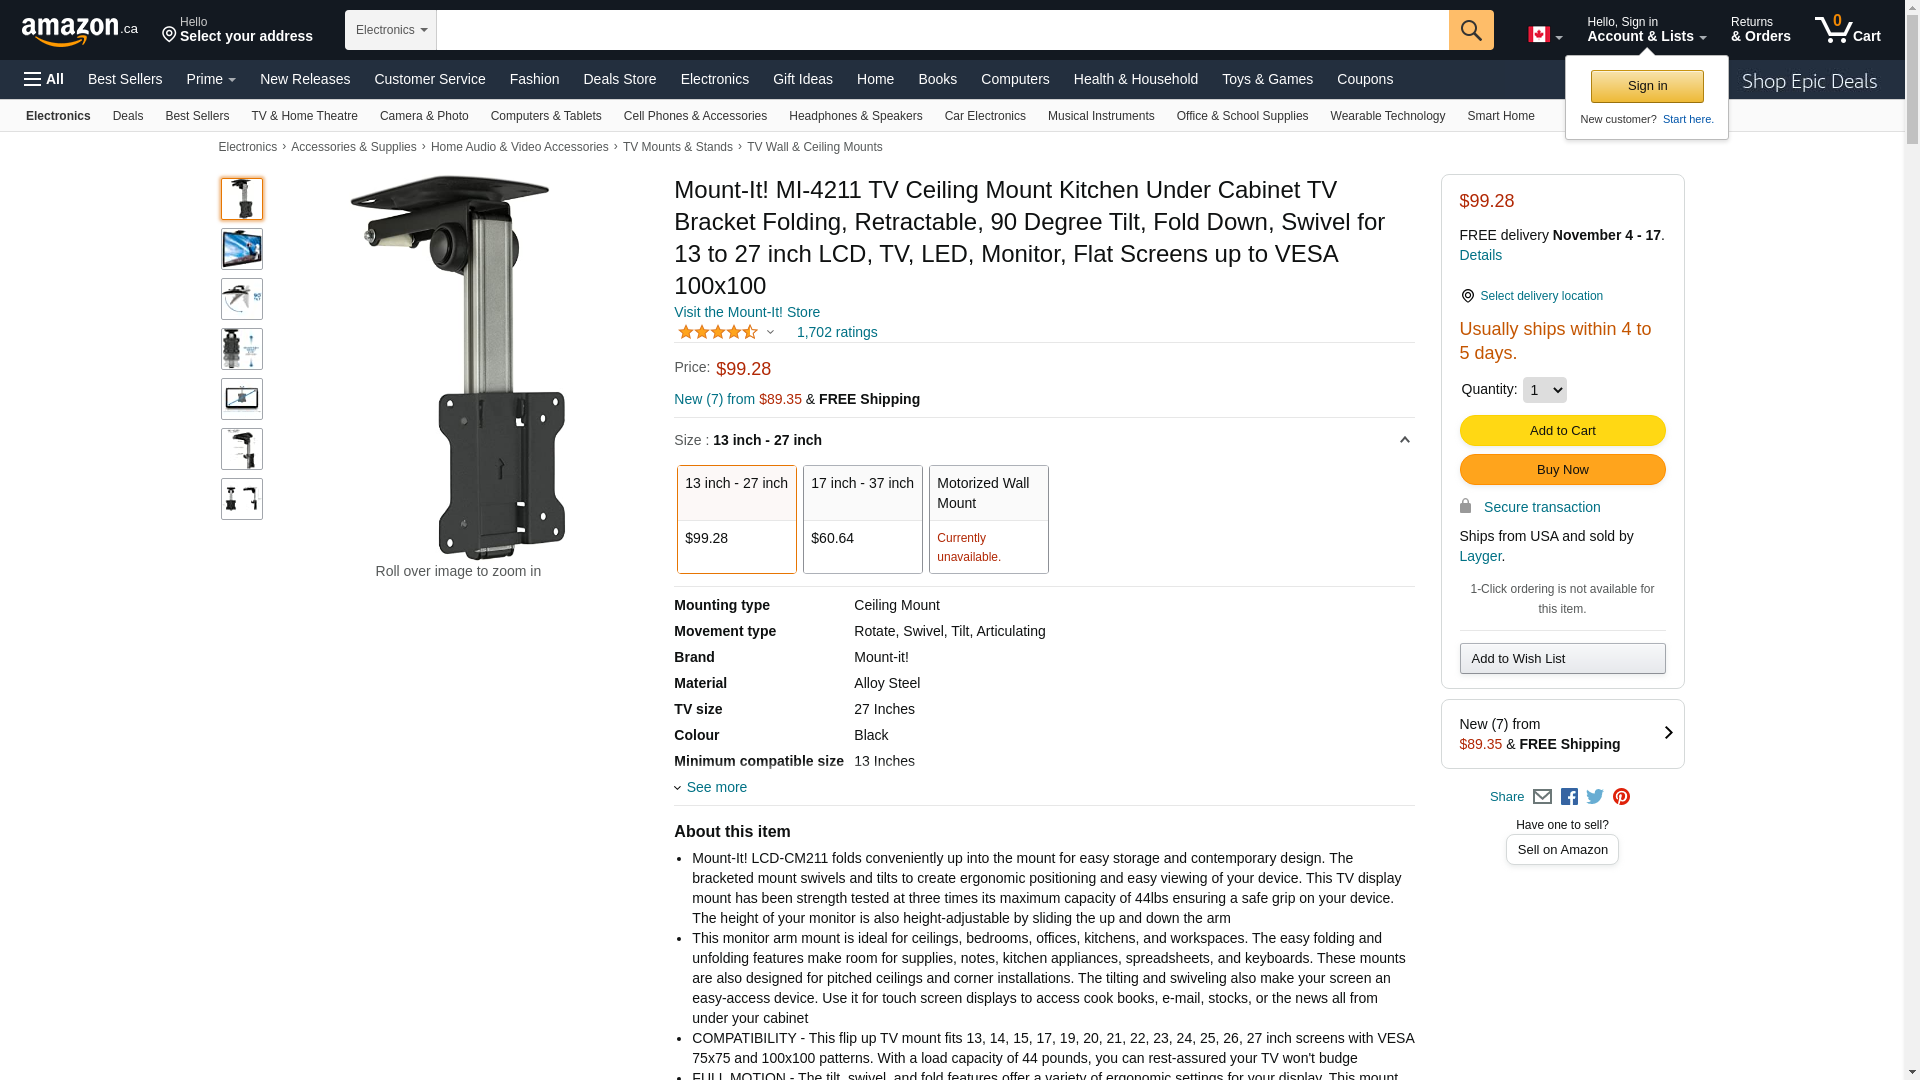
Task: Visit the Mount-It! Store link
Action: point(747,312)
